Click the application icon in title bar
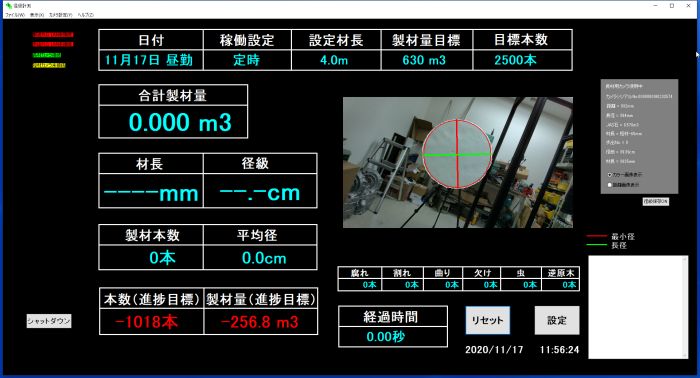 tap(8, 6)
